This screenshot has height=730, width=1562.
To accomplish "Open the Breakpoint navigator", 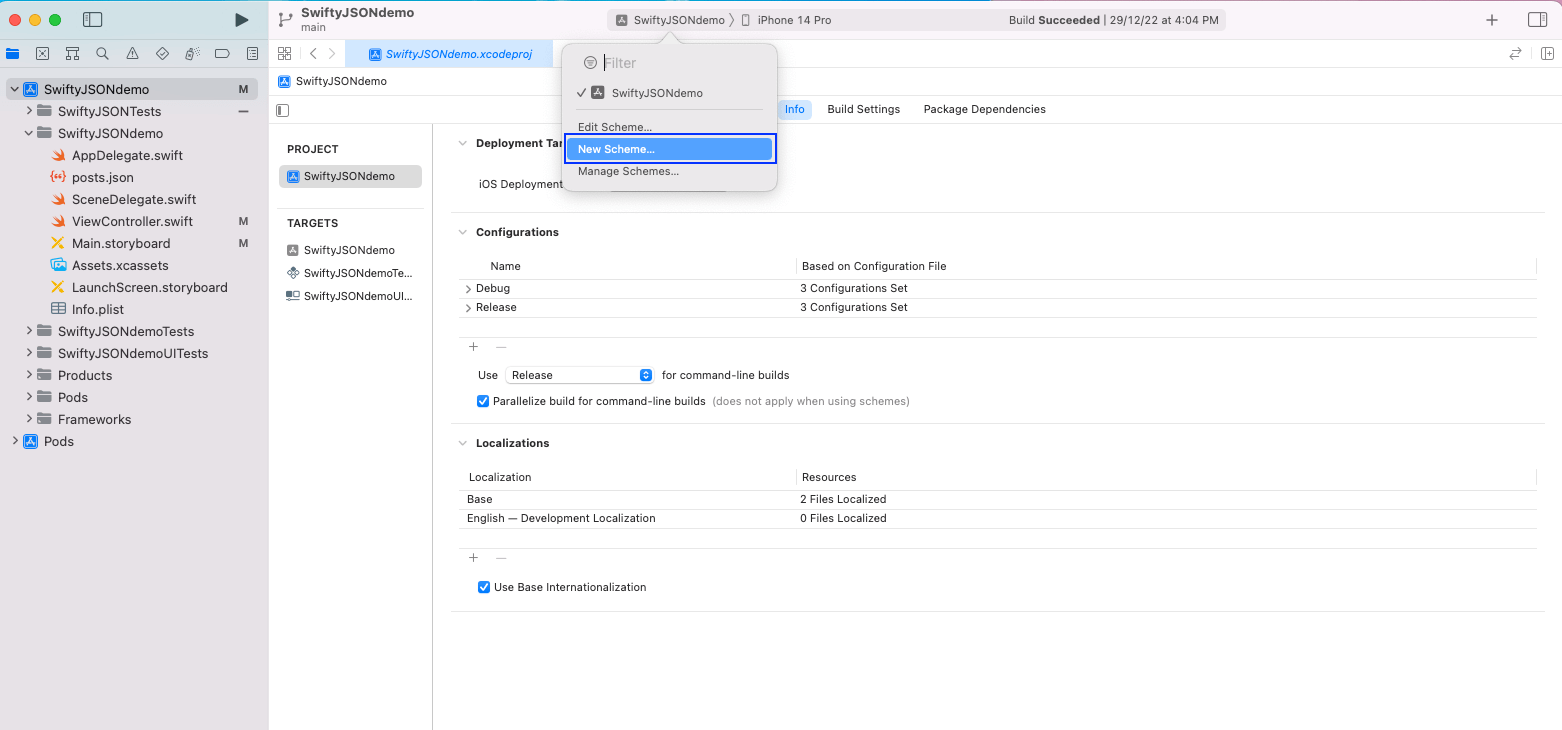I will click(222, 54).
